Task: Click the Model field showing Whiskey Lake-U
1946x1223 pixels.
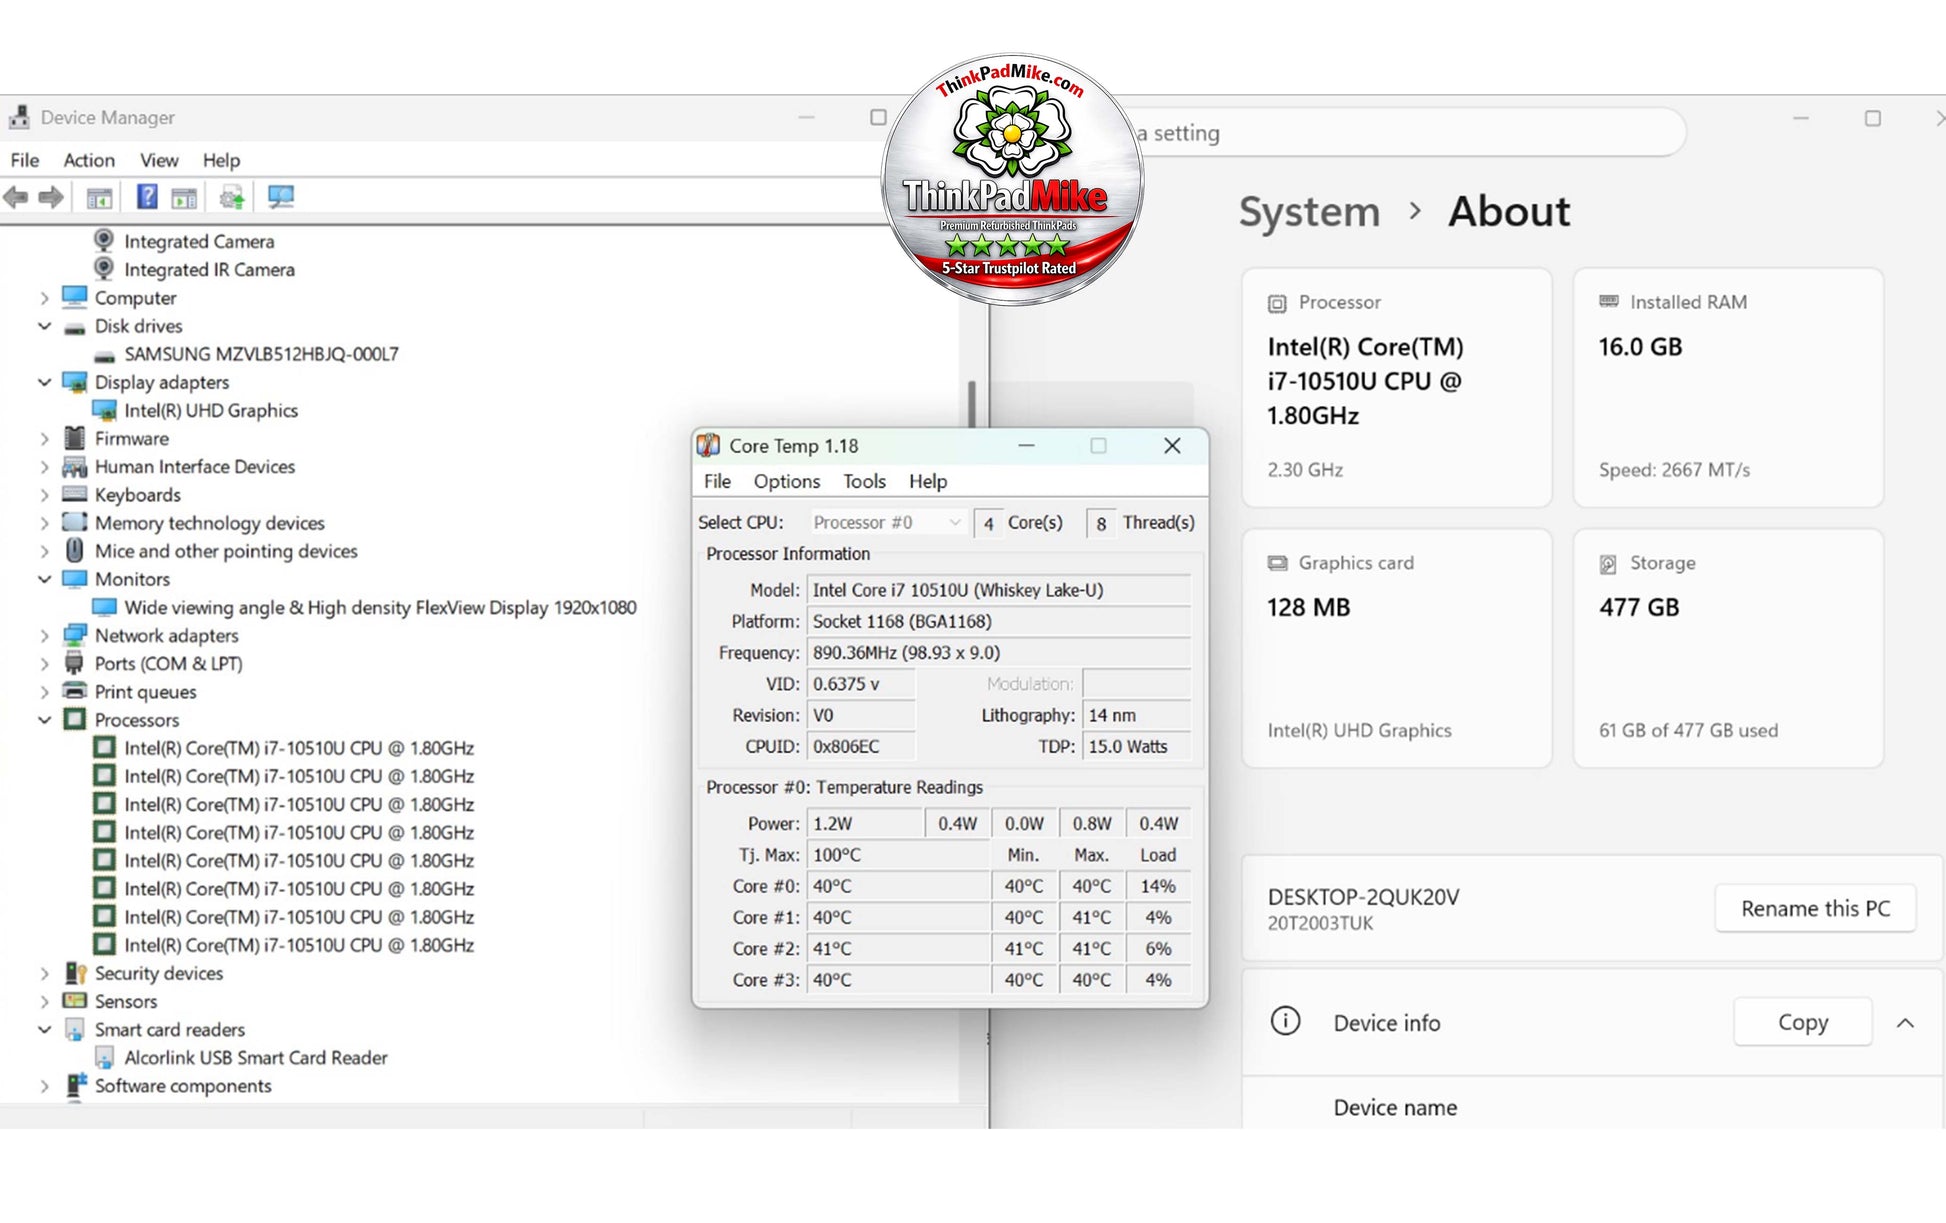Action: tap(999, 590)
